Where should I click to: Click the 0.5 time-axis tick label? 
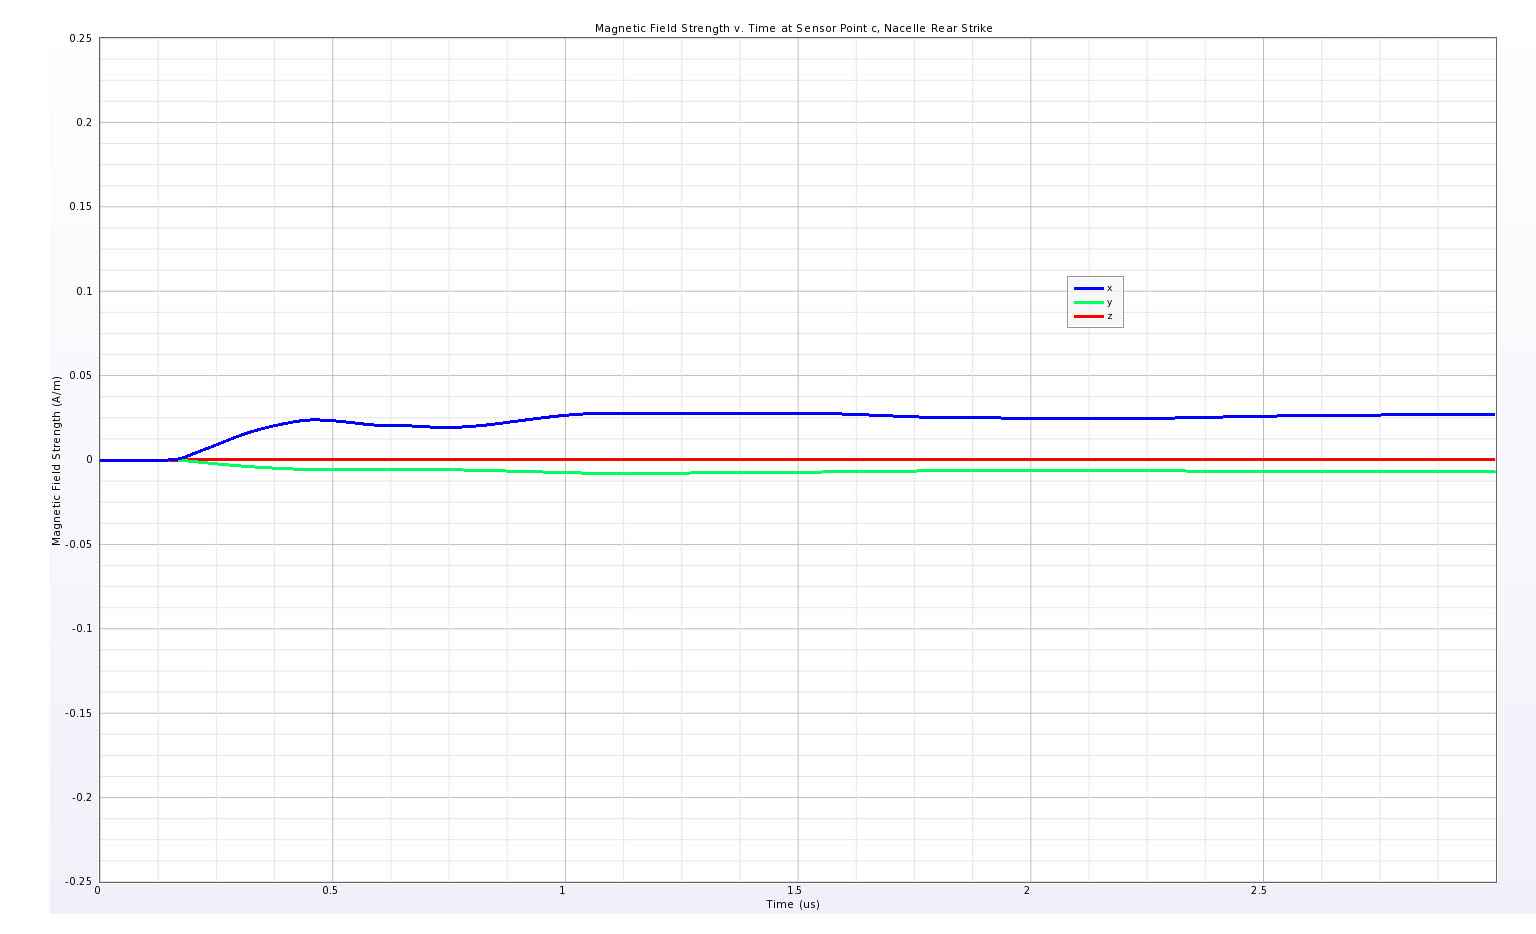coord(330,890)
